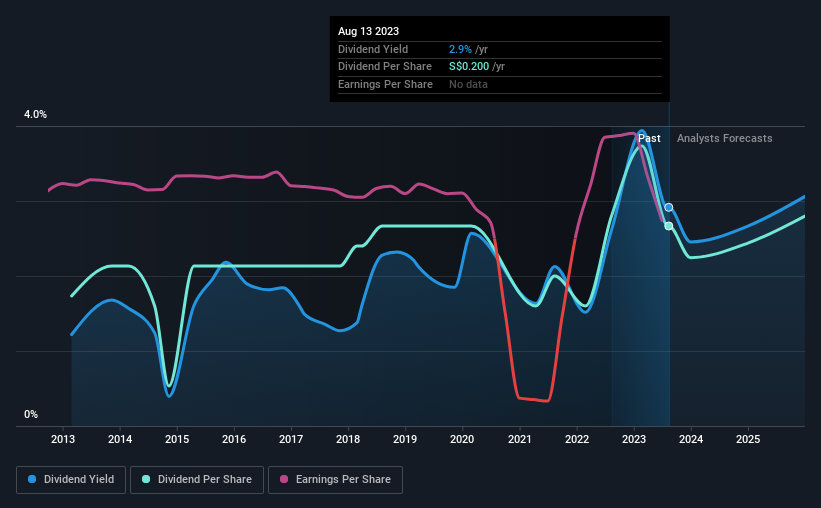
Task: Toggle the Dividend Per Share legend button
Action: (197, 480)
